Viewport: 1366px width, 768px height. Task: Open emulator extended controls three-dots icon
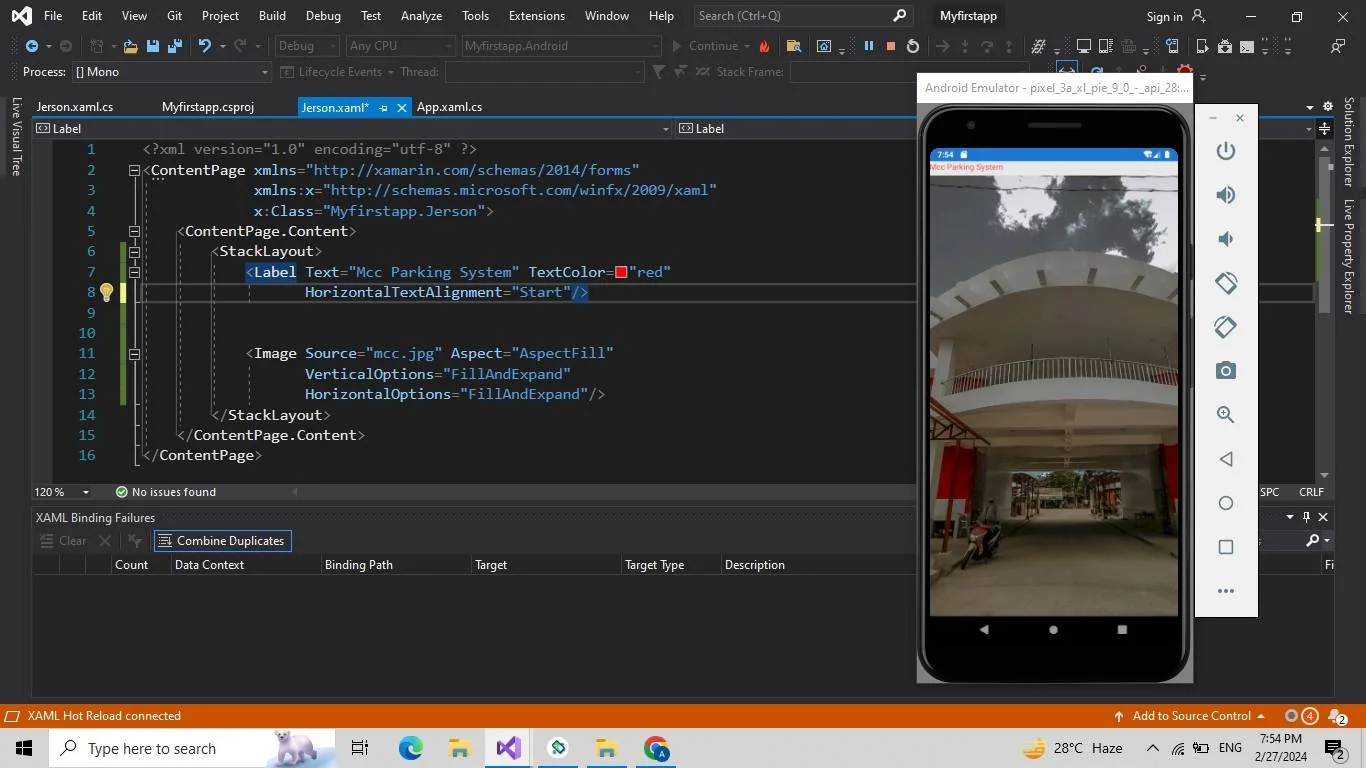pos(1226,591)
